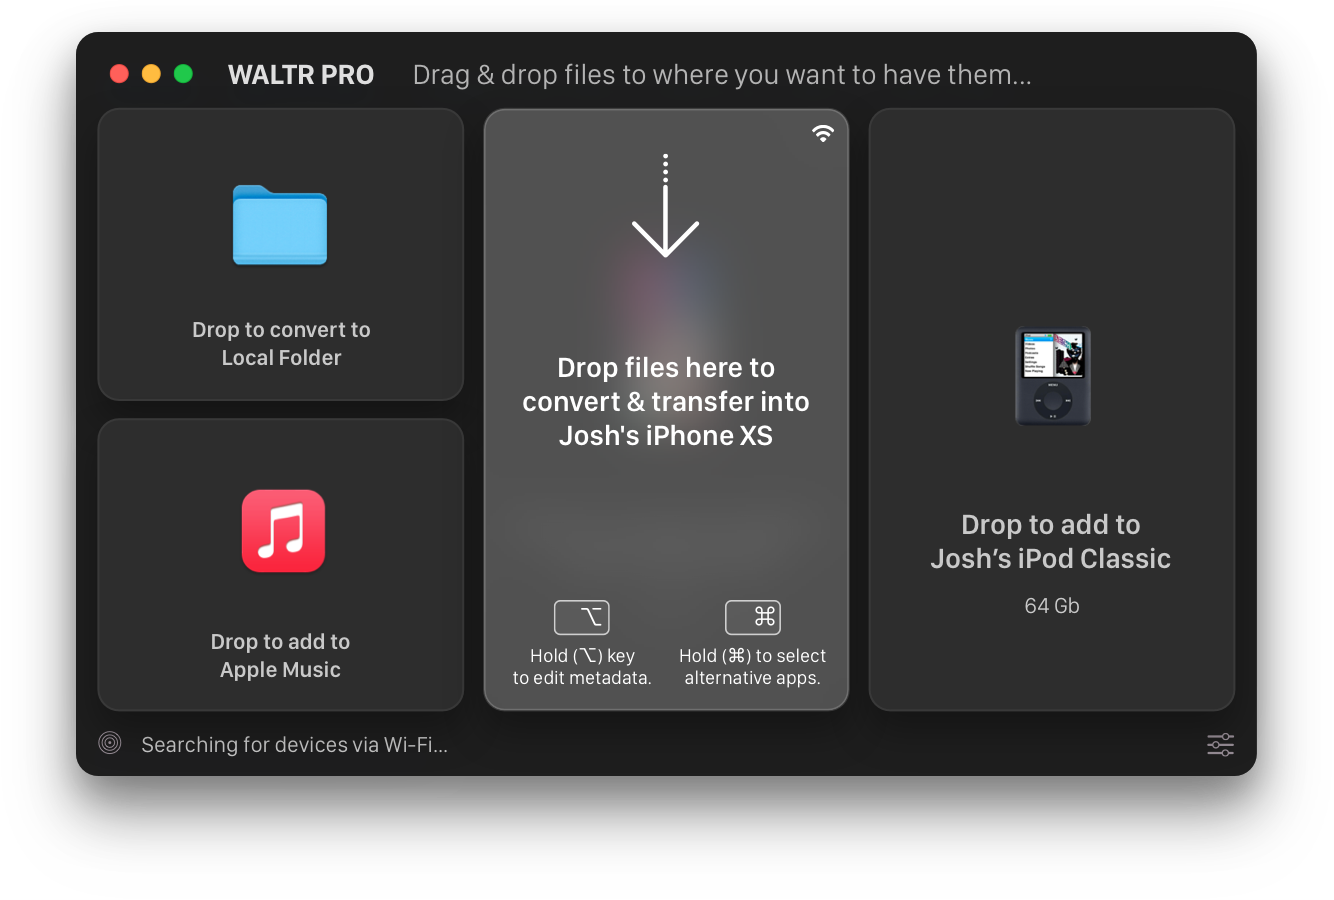The height and width of the screenshot is (900, 1334).
Task: Select "Drop to add to Apple Music" label
Action: pos(280,656)
